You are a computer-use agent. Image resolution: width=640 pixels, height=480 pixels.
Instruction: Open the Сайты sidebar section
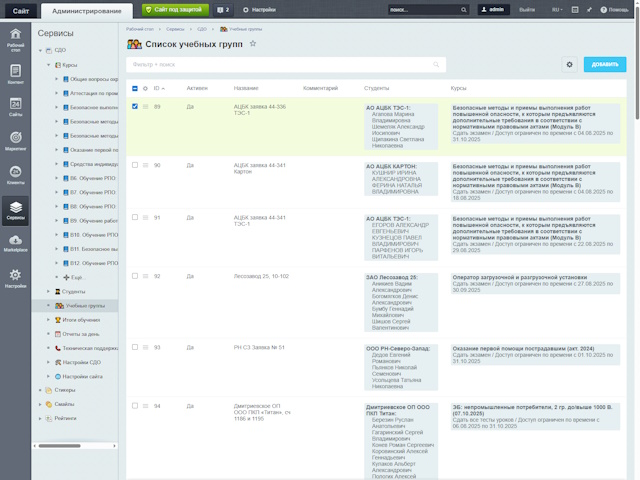16,107
